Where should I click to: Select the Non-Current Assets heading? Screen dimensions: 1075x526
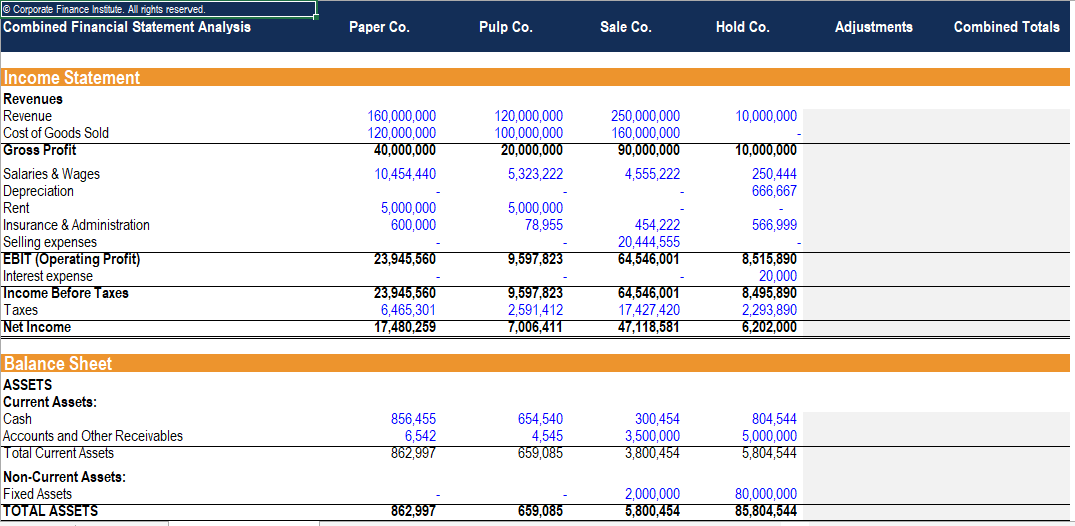64,477
